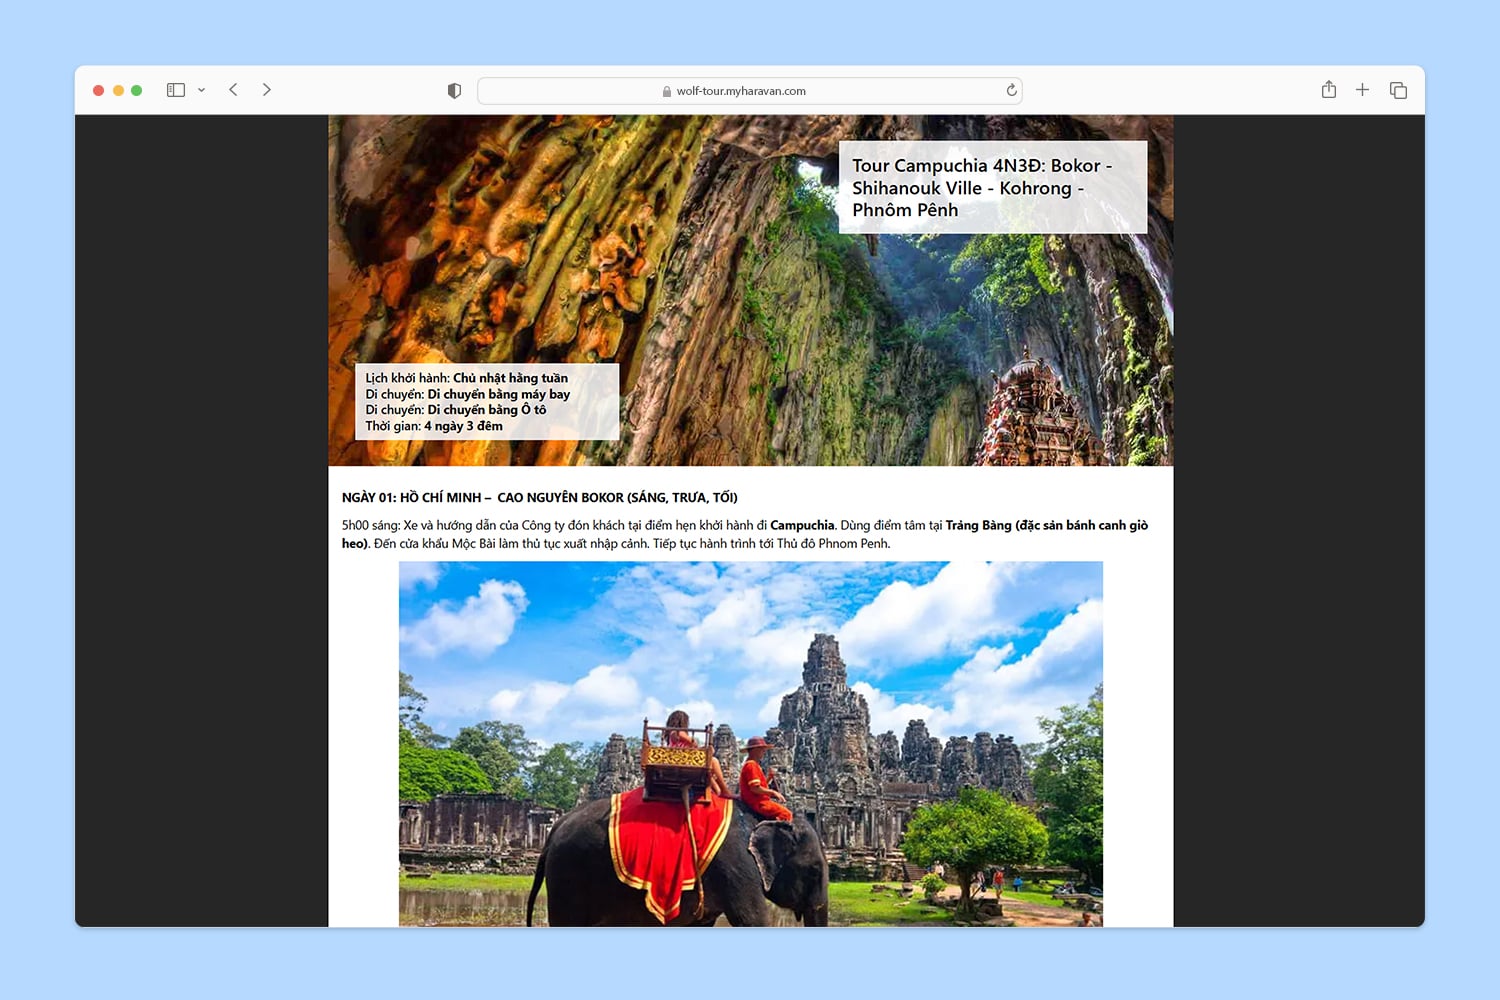1500x1000 pixels.
Task: Go forward to the next page
Action: 267,90
